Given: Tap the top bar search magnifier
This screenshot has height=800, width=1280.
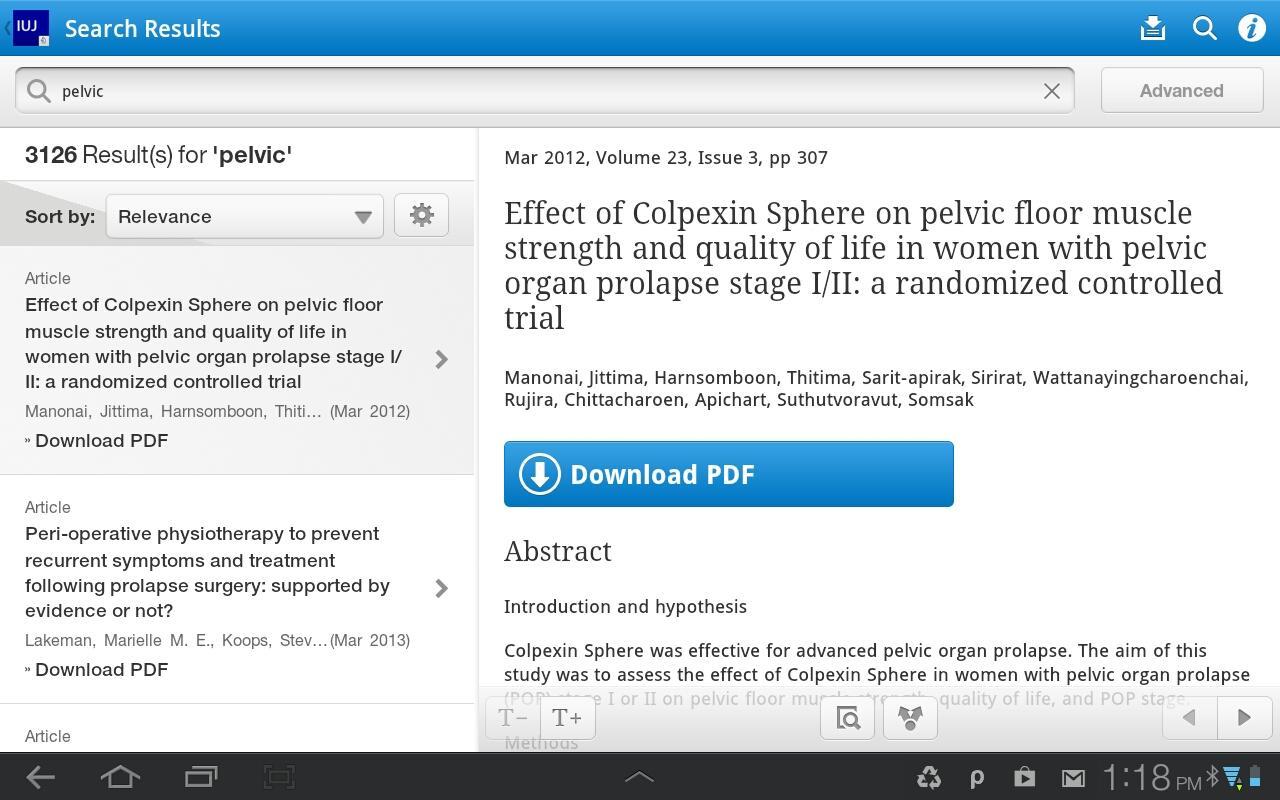Looking at the screenshot, I should 1205,28.
